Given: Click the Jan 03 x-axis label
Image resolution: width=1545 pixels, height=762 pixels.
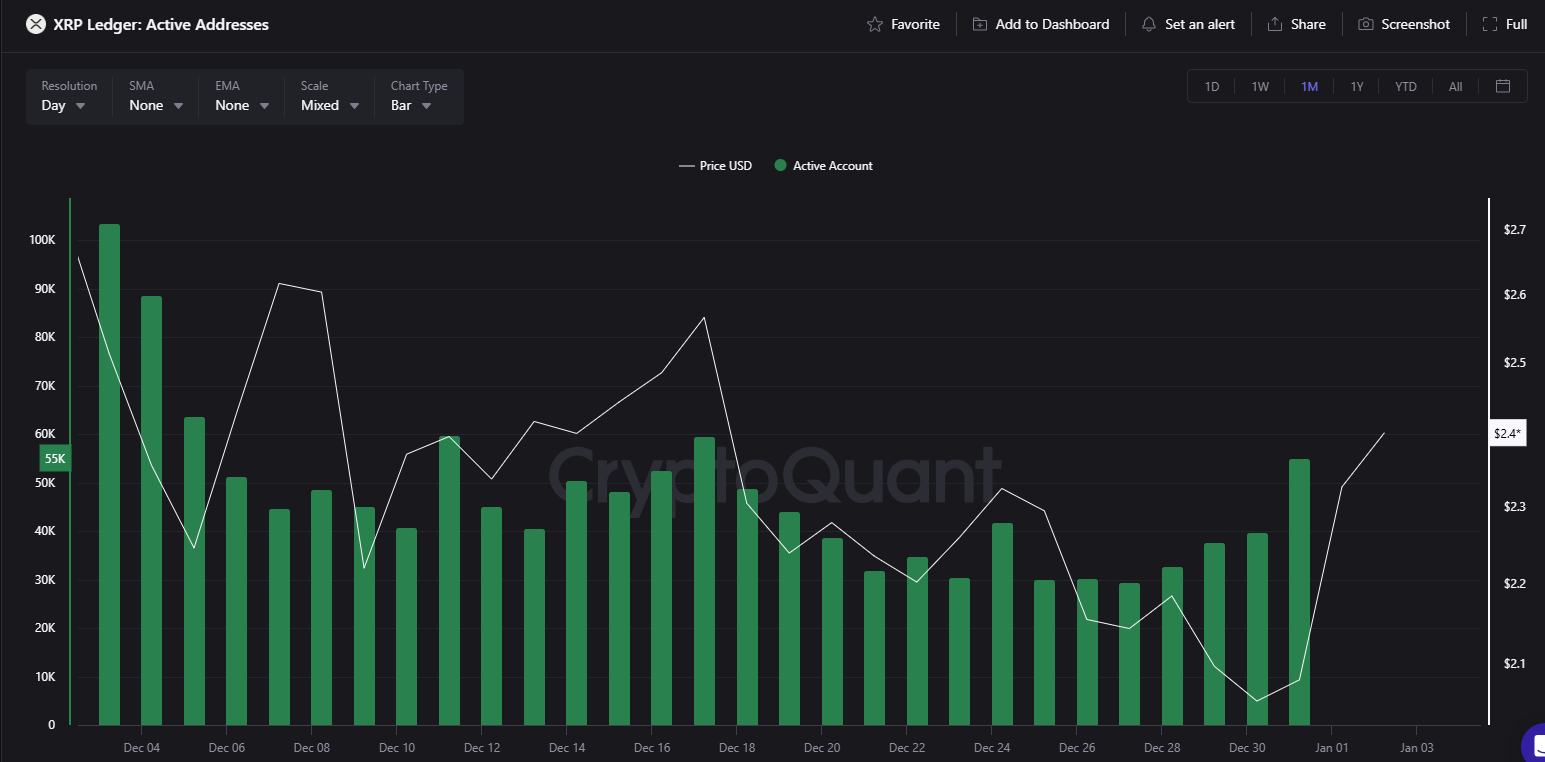Looking at the screenshot, I should pyautogui.click(x=1417, y=748).
